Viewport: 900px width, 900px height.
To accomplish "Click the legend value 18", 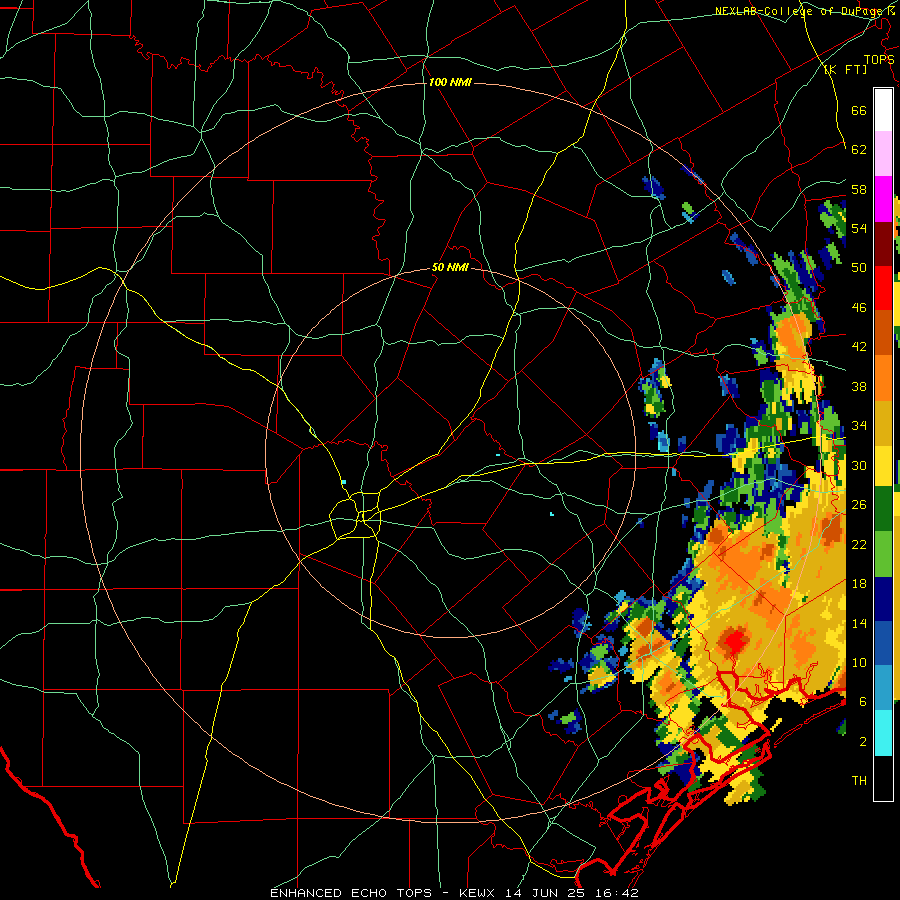I will click(859, 584).
